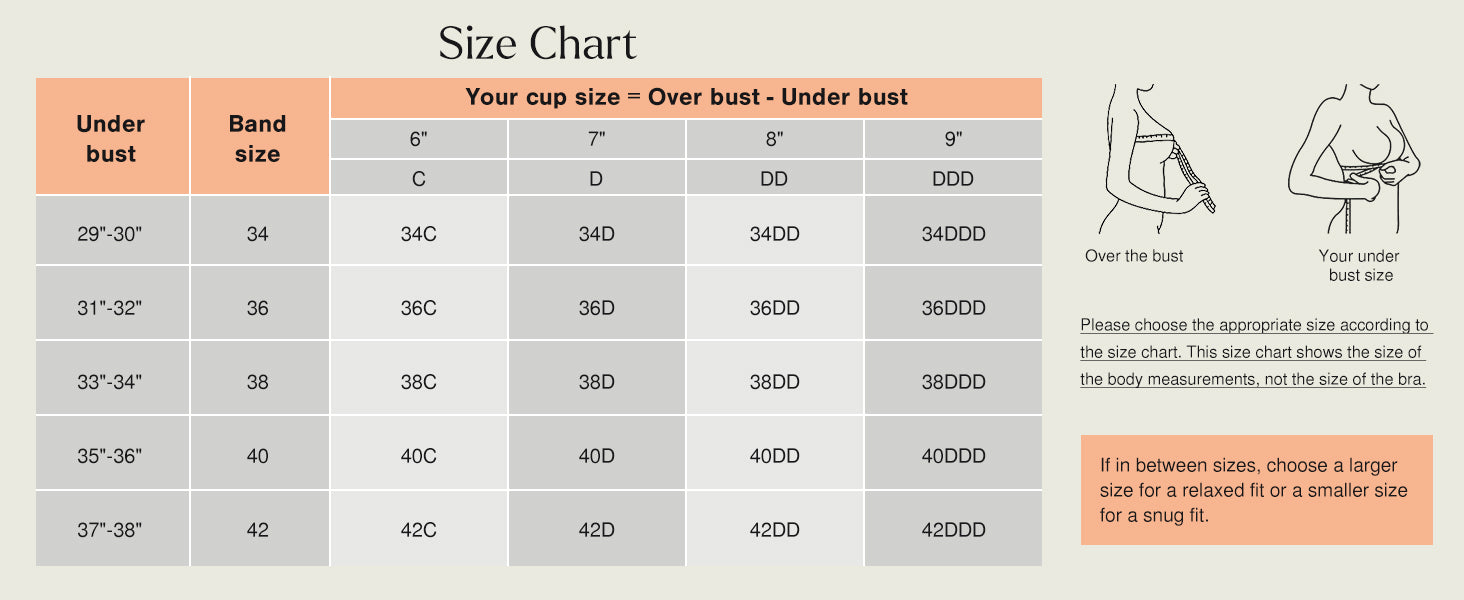Click the 8" difference column label
This screenshot has width=1464, height=600.
tap(775, 140)
